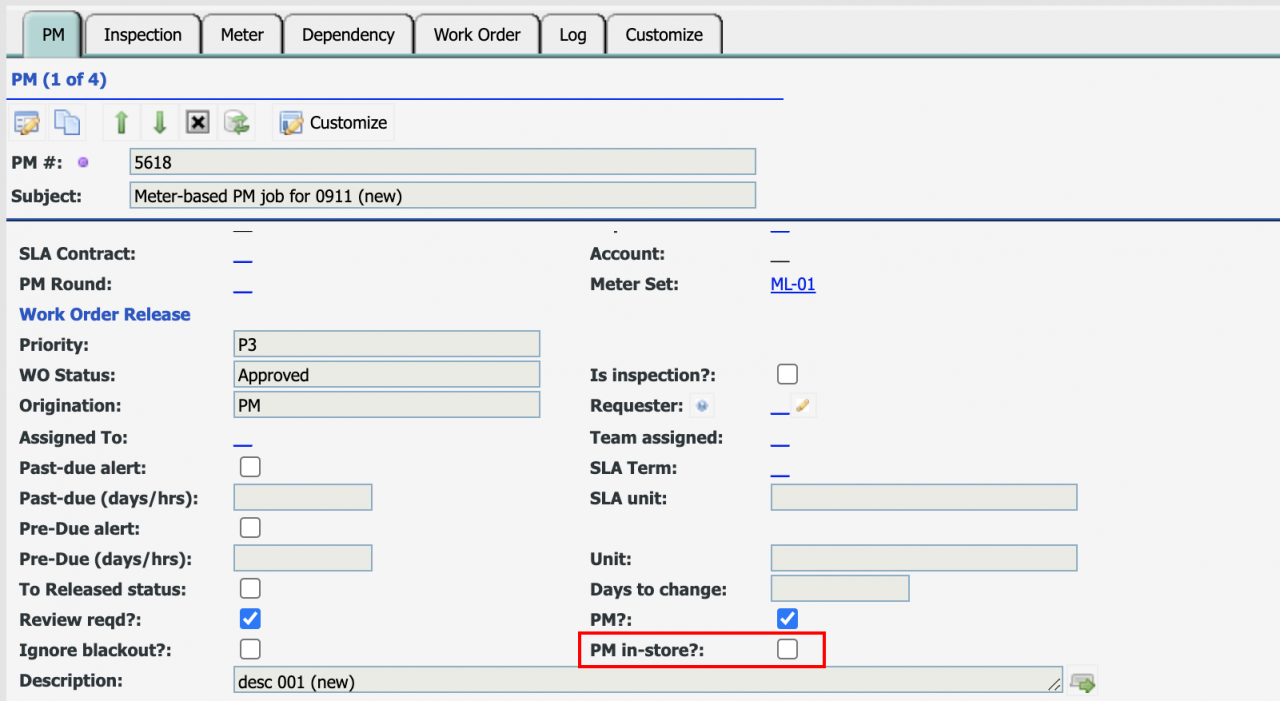Go to next record with green down arrow
The image size is (1280, 701).
(159, 123)
